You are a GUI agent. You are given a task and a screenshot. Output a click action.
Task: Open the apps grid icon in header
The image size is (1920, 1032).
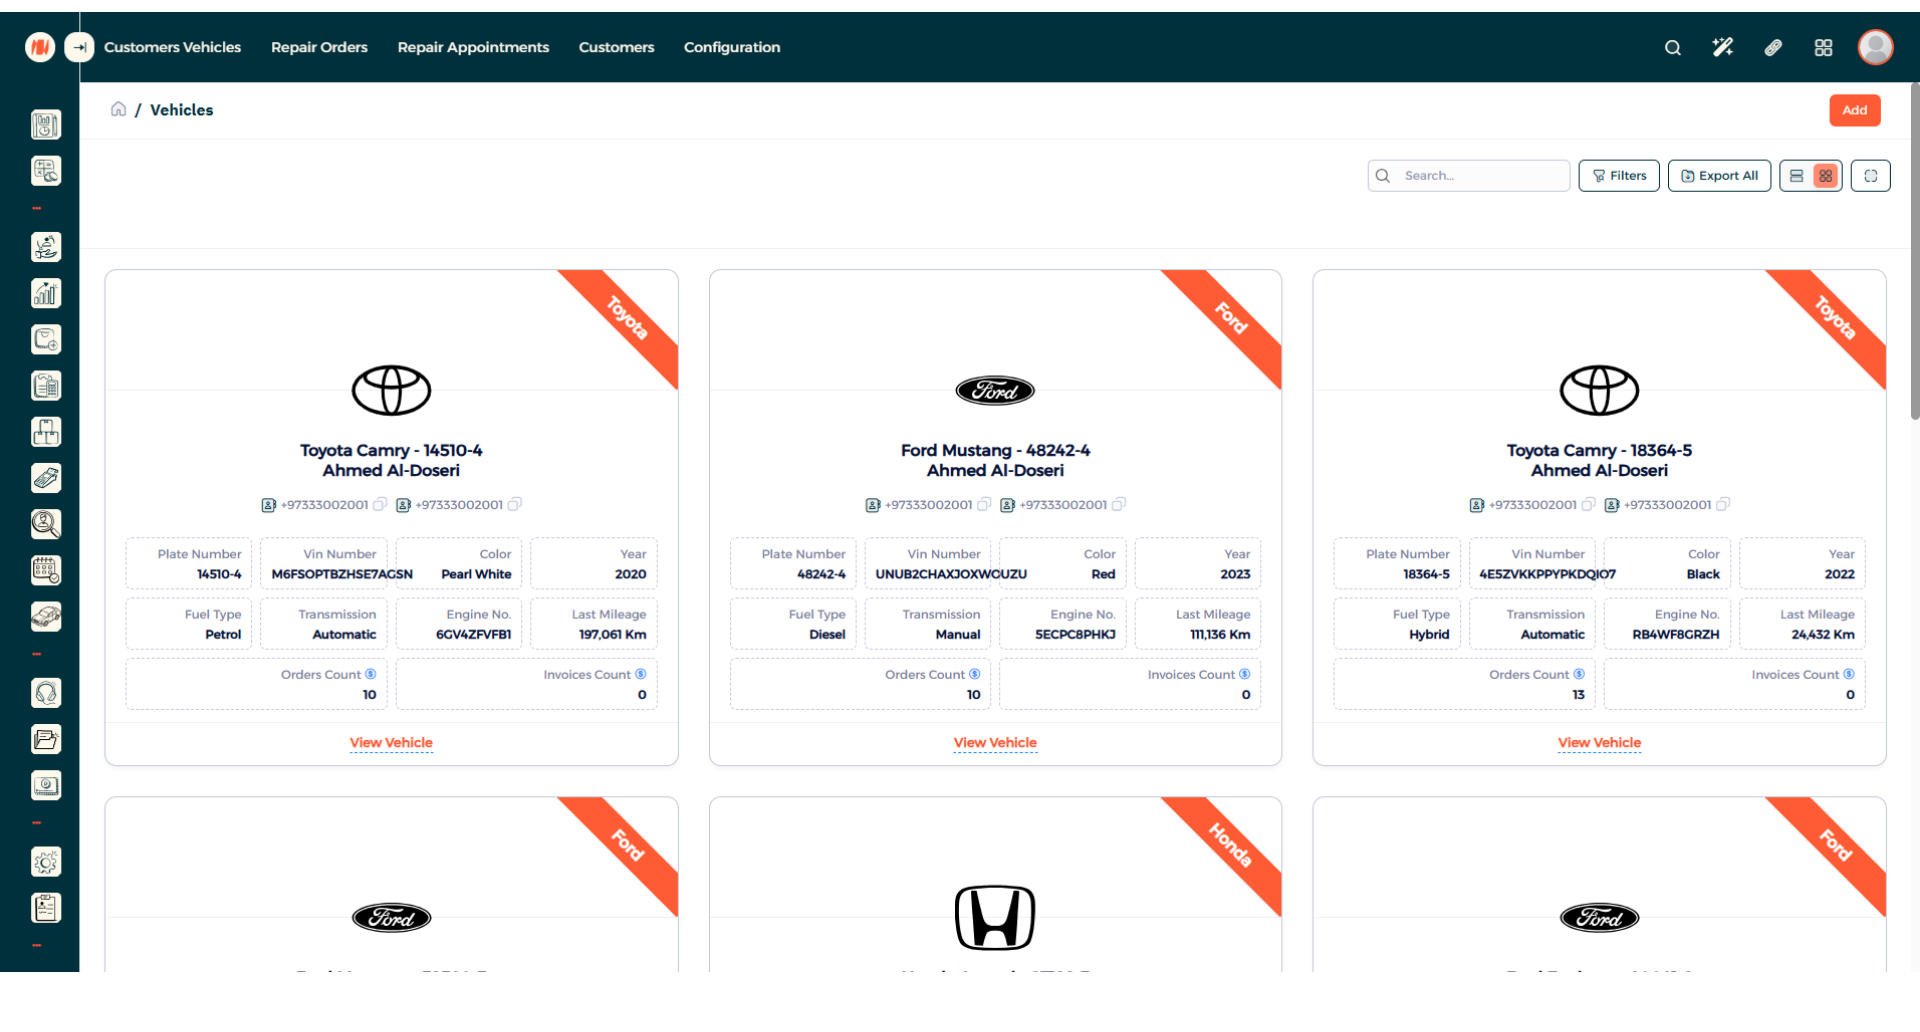tap(1823, 47)
